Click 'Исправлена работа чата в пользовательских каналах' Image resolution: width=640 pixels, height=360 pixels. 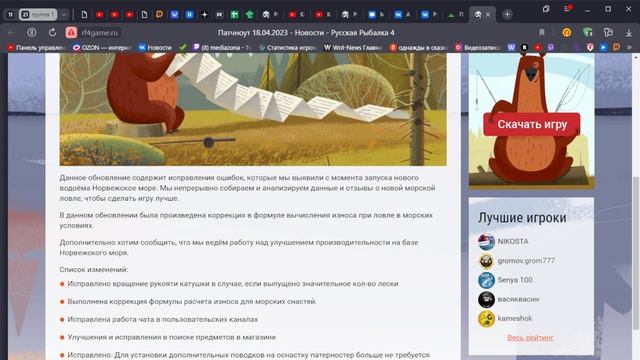tap(162, 320)
